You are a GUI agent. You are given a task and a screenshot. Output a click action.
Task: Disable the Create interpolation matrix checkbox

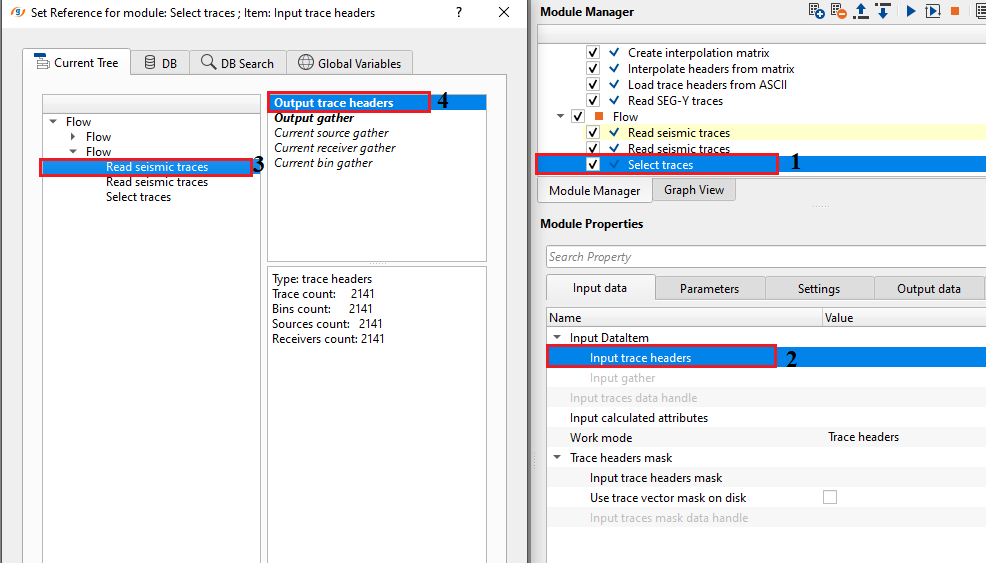593,52
